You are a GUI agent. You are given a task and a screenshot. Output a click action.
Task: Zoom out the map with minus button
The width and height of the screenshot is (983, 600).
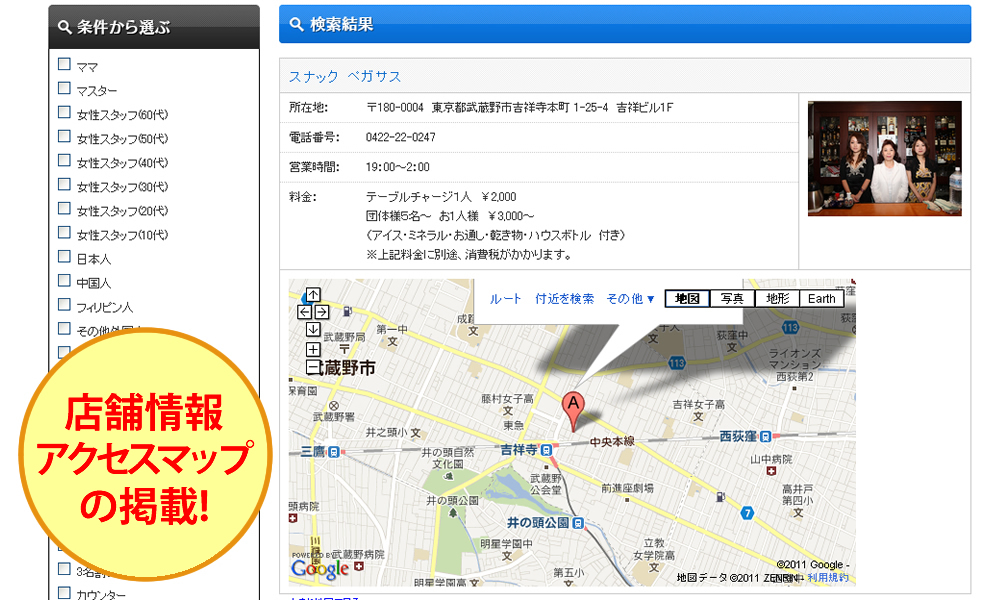click(x=312, y=367)
